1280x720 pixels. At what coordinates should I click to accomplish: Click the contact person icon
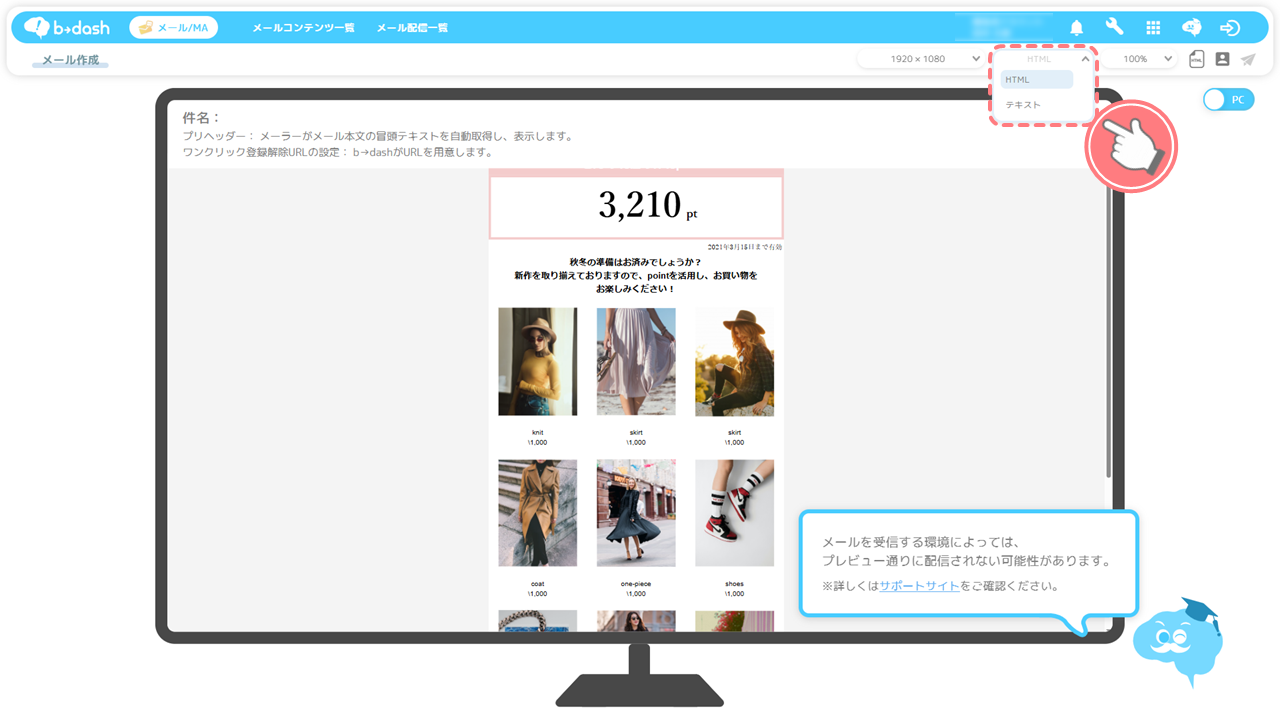point(1222,59)
